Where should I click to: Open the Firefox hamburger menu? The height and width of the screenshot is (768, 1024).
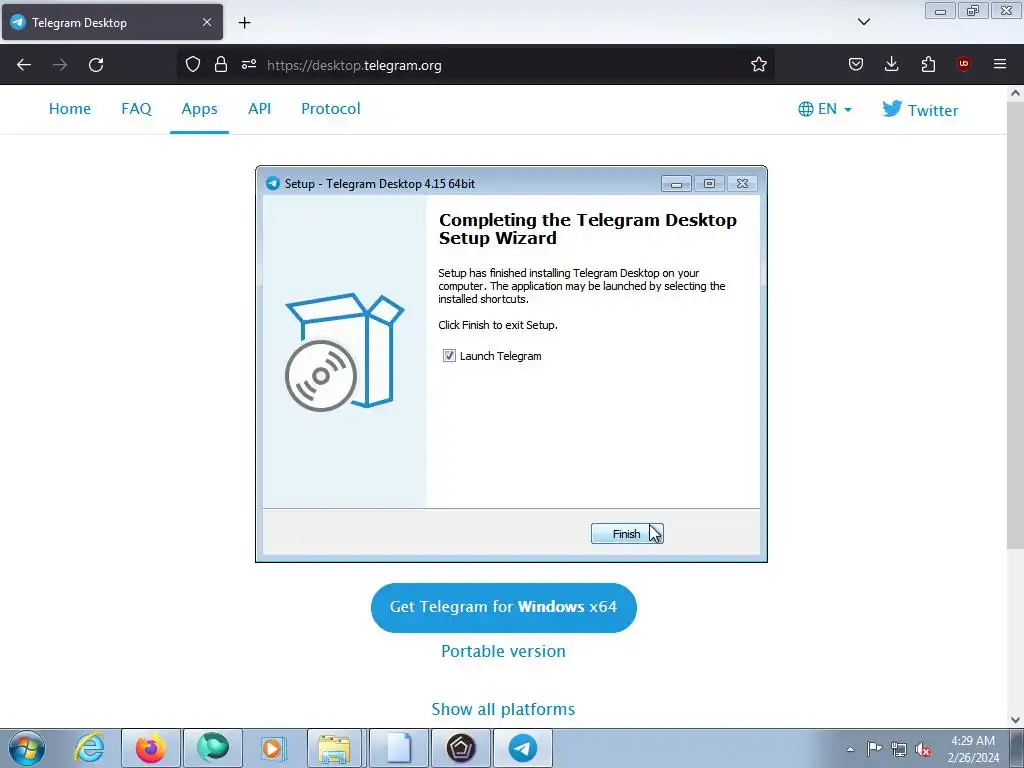[x=1000, y=64]
